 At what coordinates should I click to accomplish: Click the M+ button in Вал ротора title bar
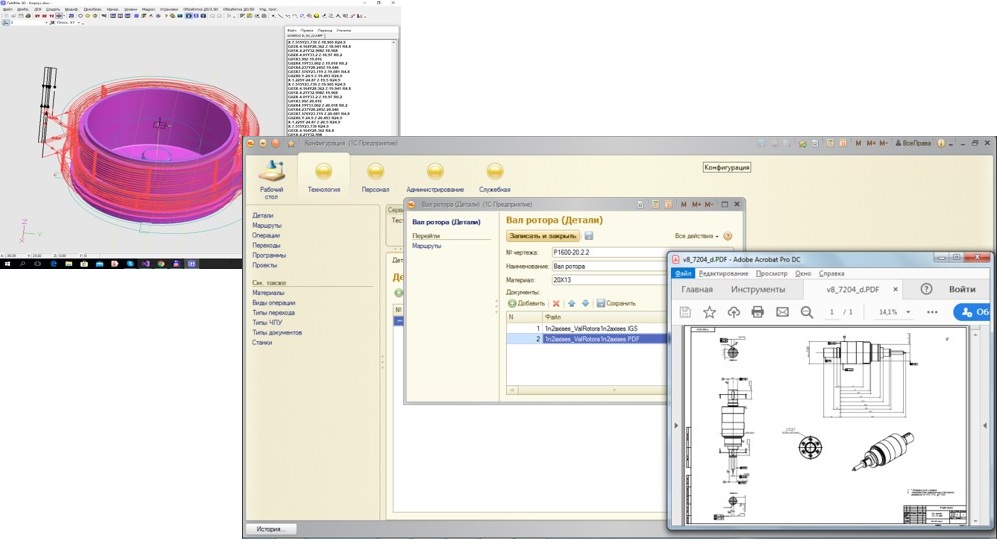click(x=696, y=204)
